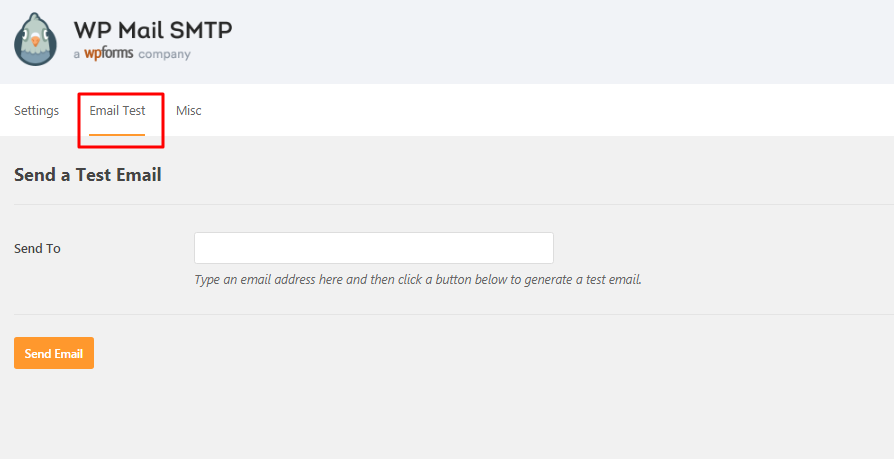Click the divider line under the heading
This screenshot has width=894, height=459.
(450, 204)
